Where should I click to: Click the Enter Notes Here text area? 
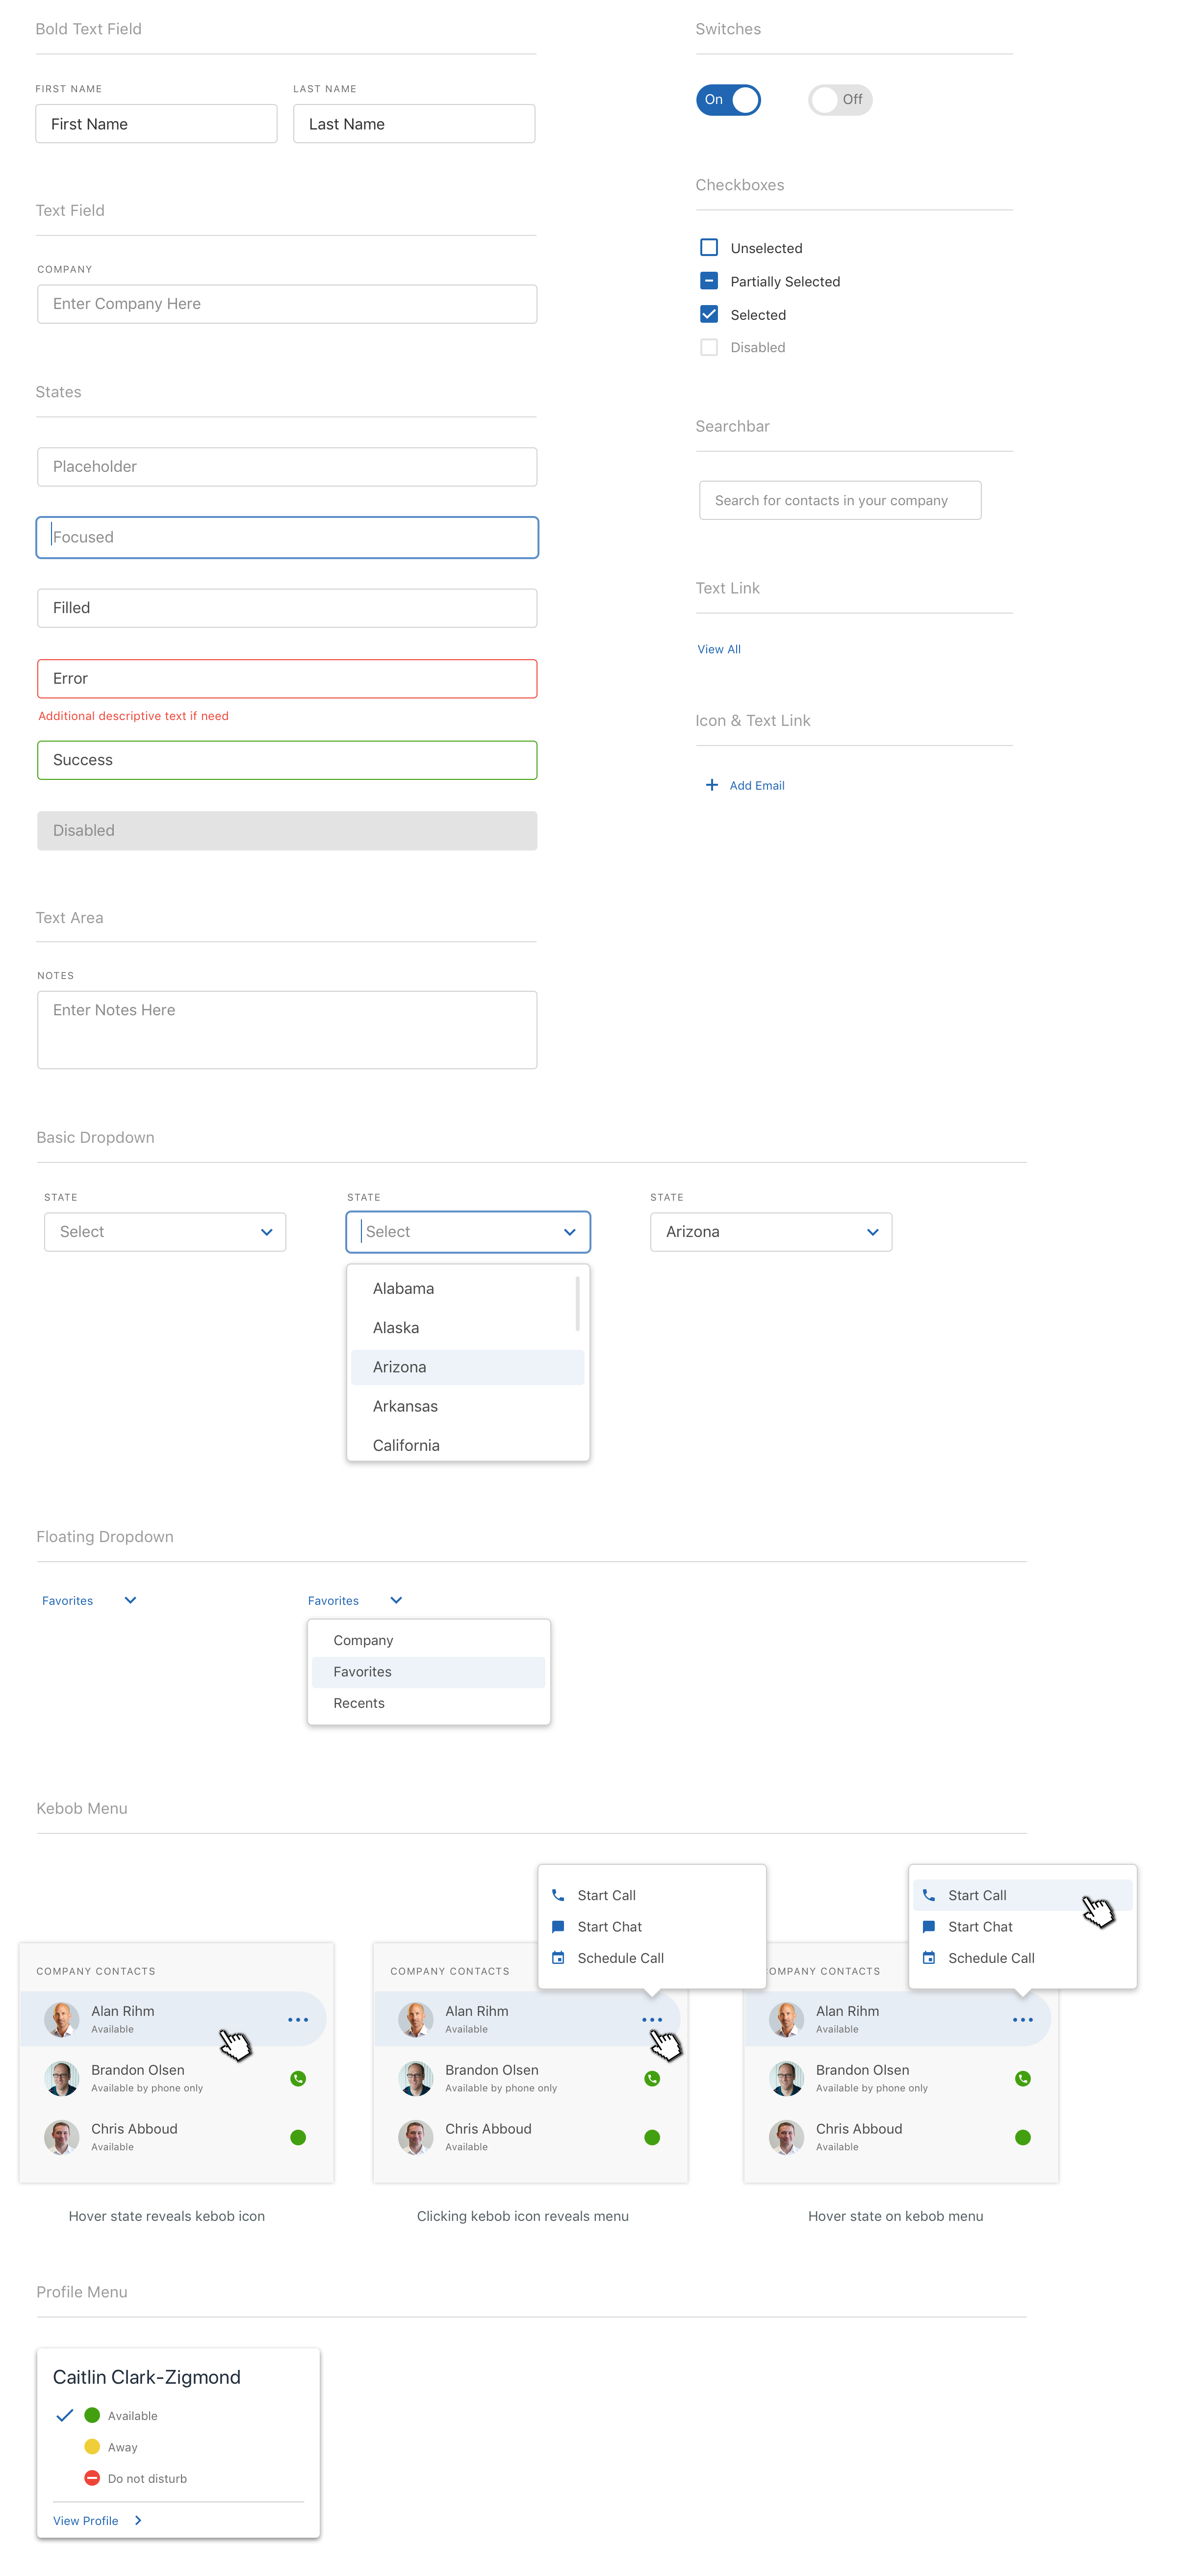(287, 1030)
